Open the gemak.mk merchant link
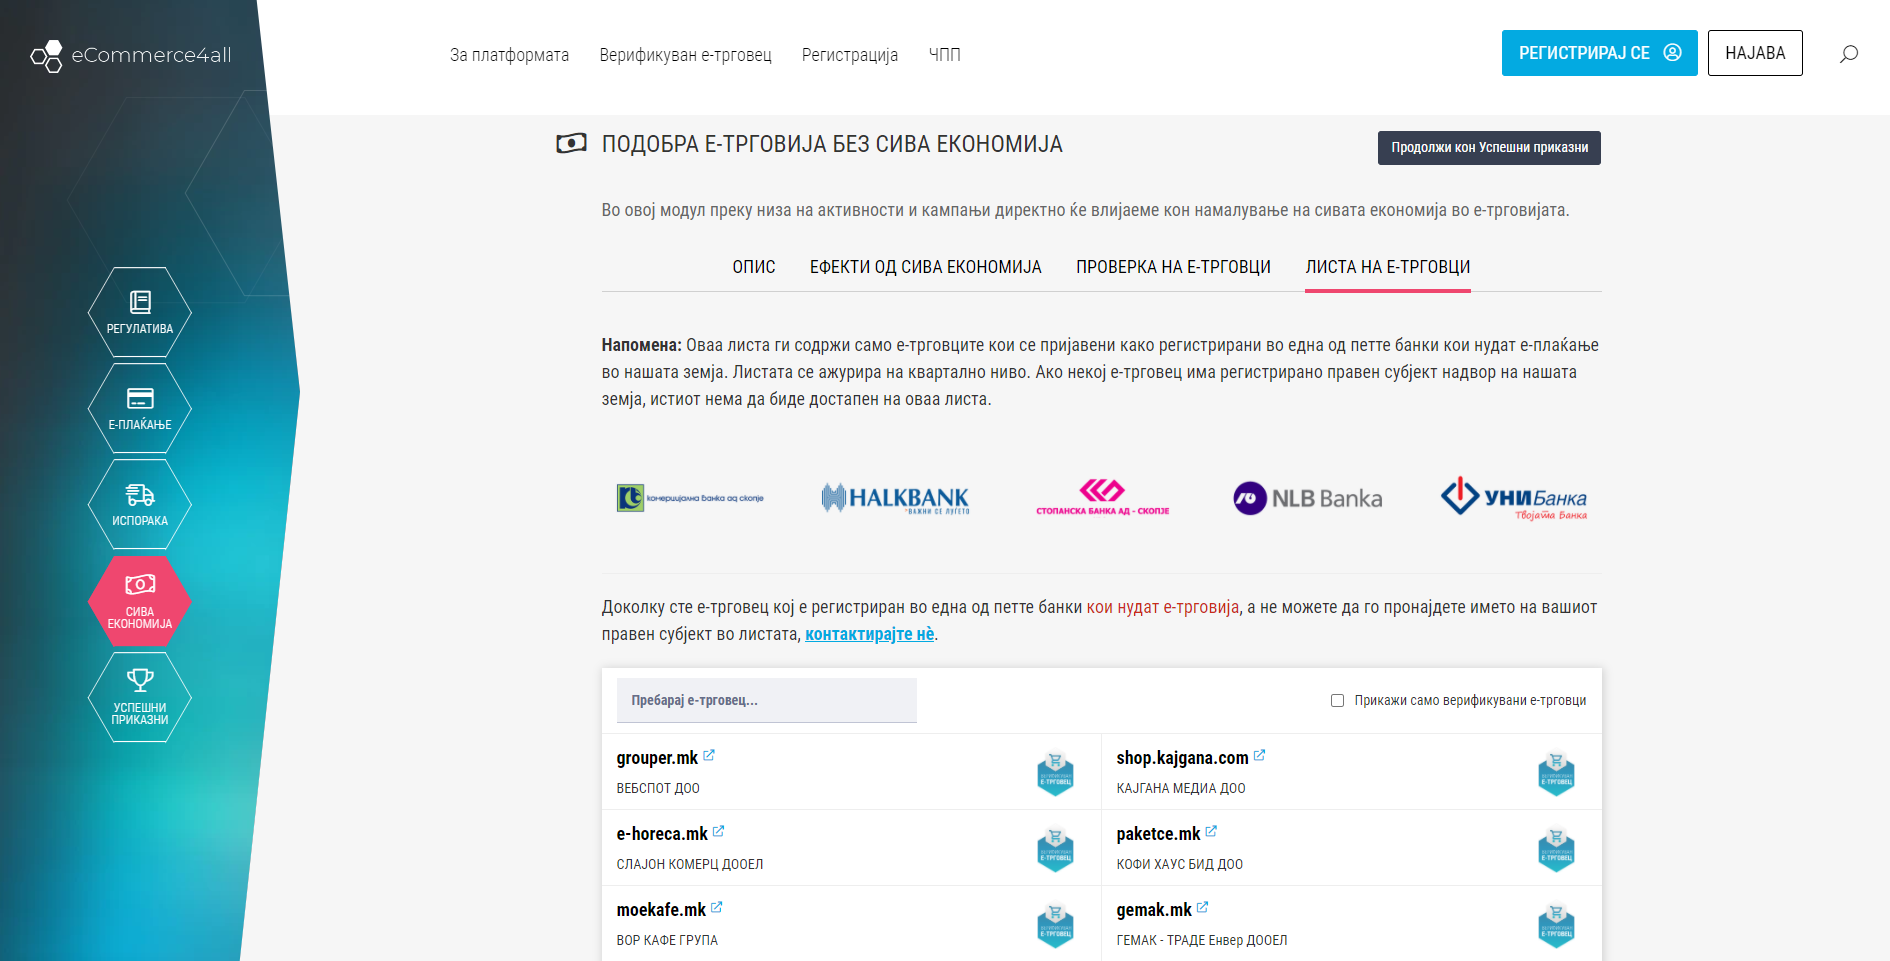The width and height of the screenshot is (1890, 961). [x=1154, y=910]
